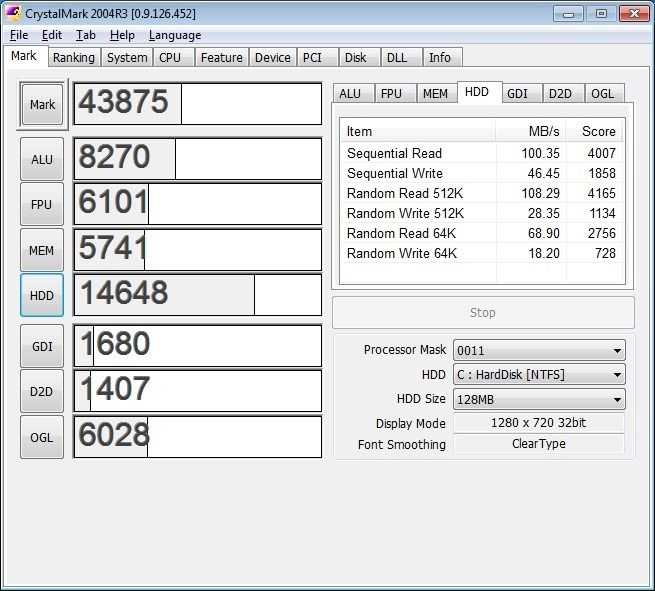Select the Sequential Read row
This screenshot has height=591, width=655.
482,153
